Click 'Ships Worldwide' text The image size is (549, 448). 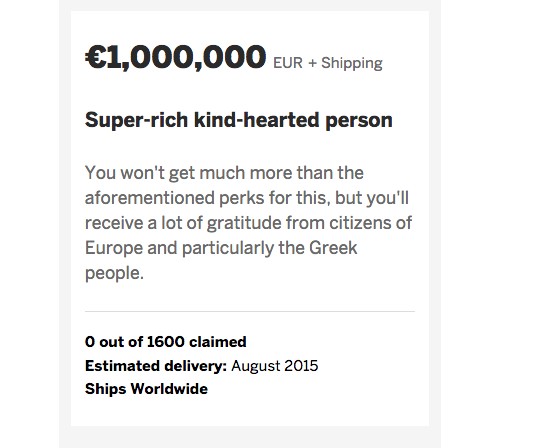[x=146, y=389]
